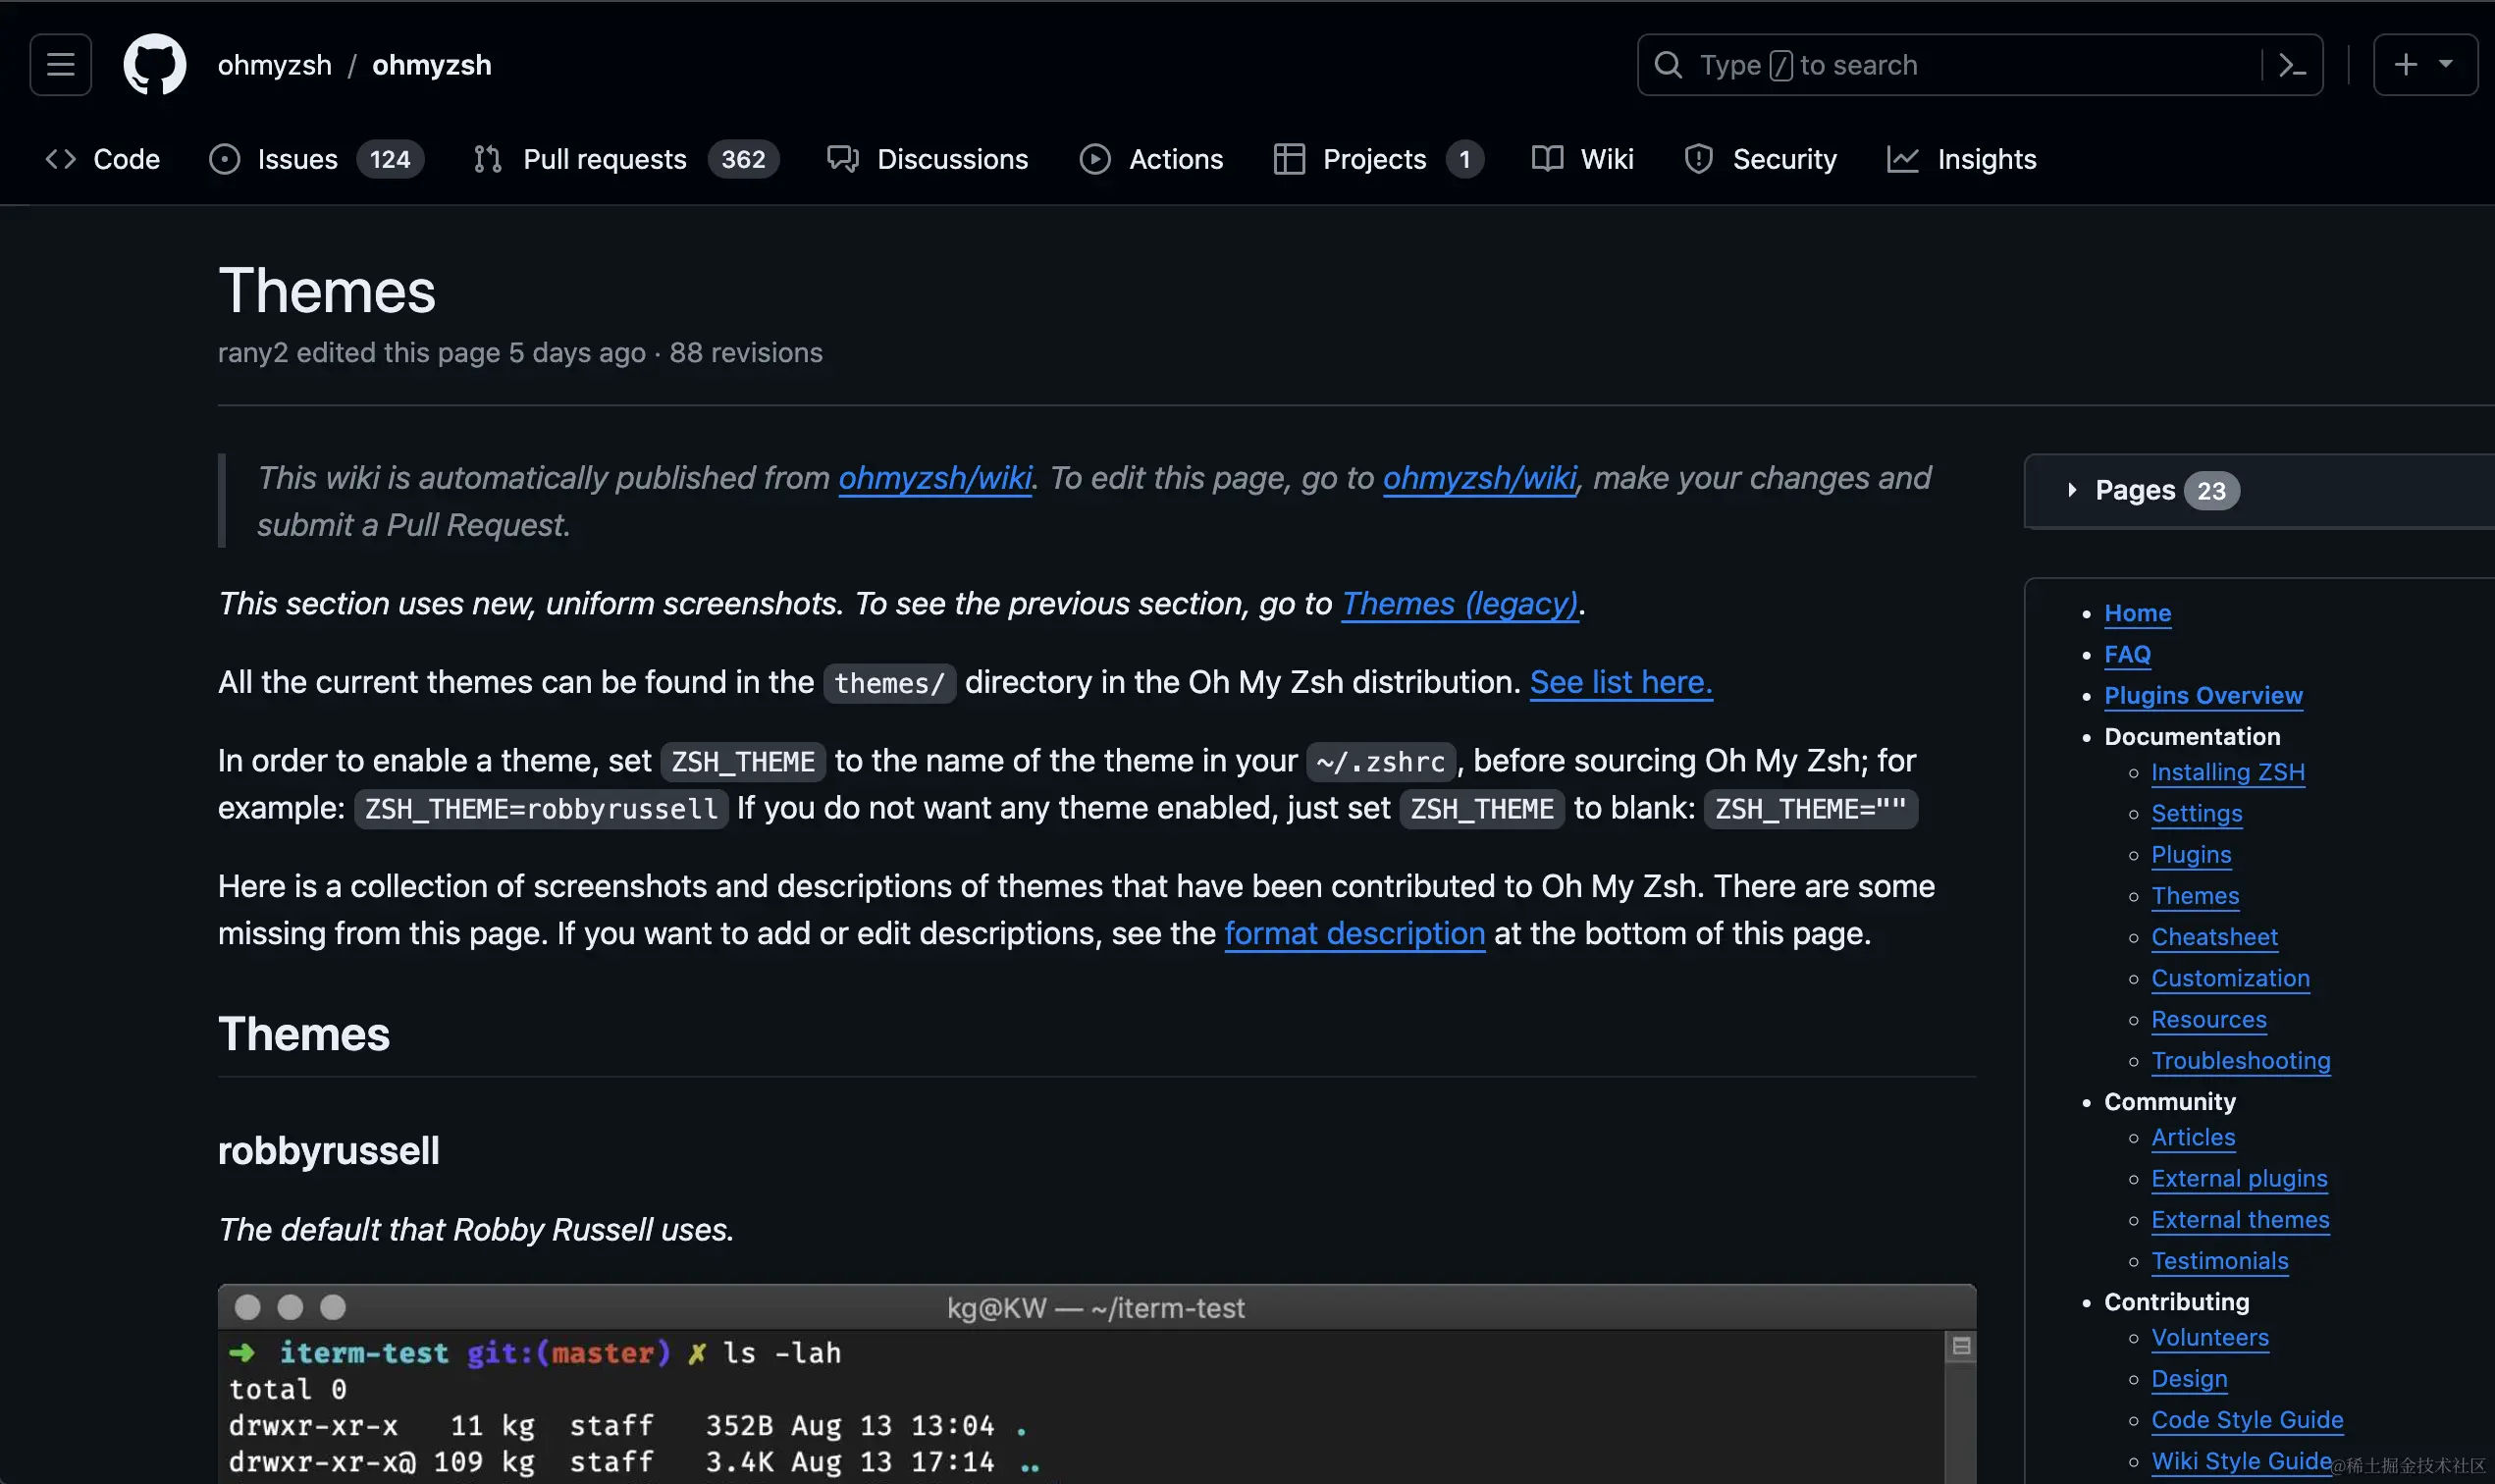Open the Pull requests tab

[x=604, y=159]
